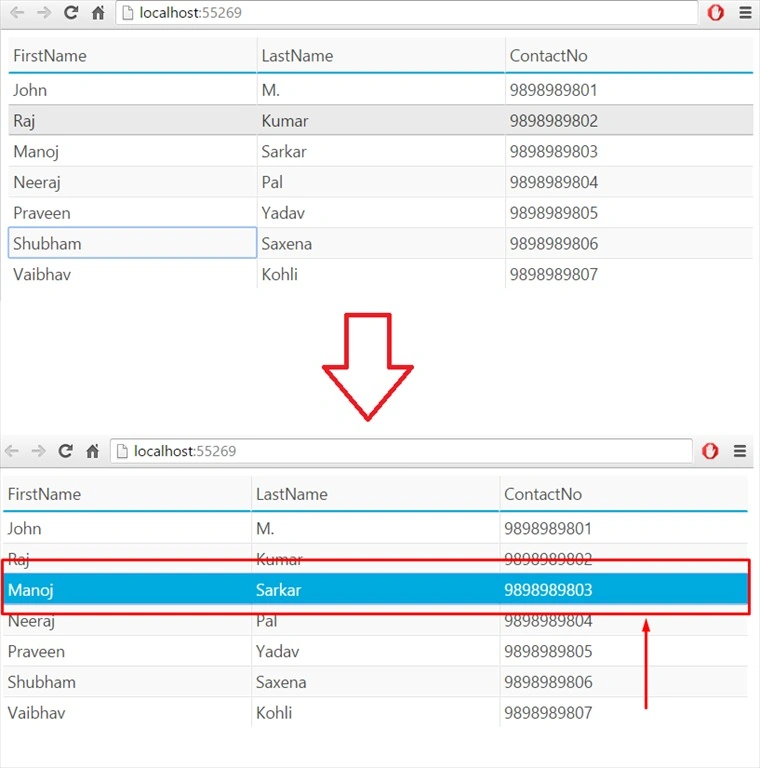Sort by LastName header in lower table
Viewport: 760px width, 768px height.
(376, 494)
